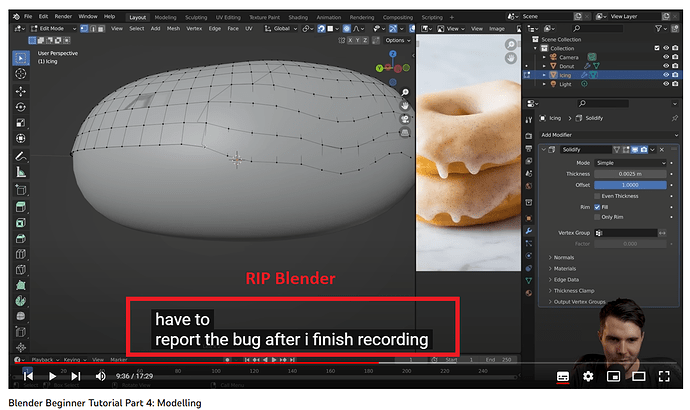Viewport: 690px width, 410px height.
Task: Toggle the camera view icon in viewport
Action: tap(405, 119)
